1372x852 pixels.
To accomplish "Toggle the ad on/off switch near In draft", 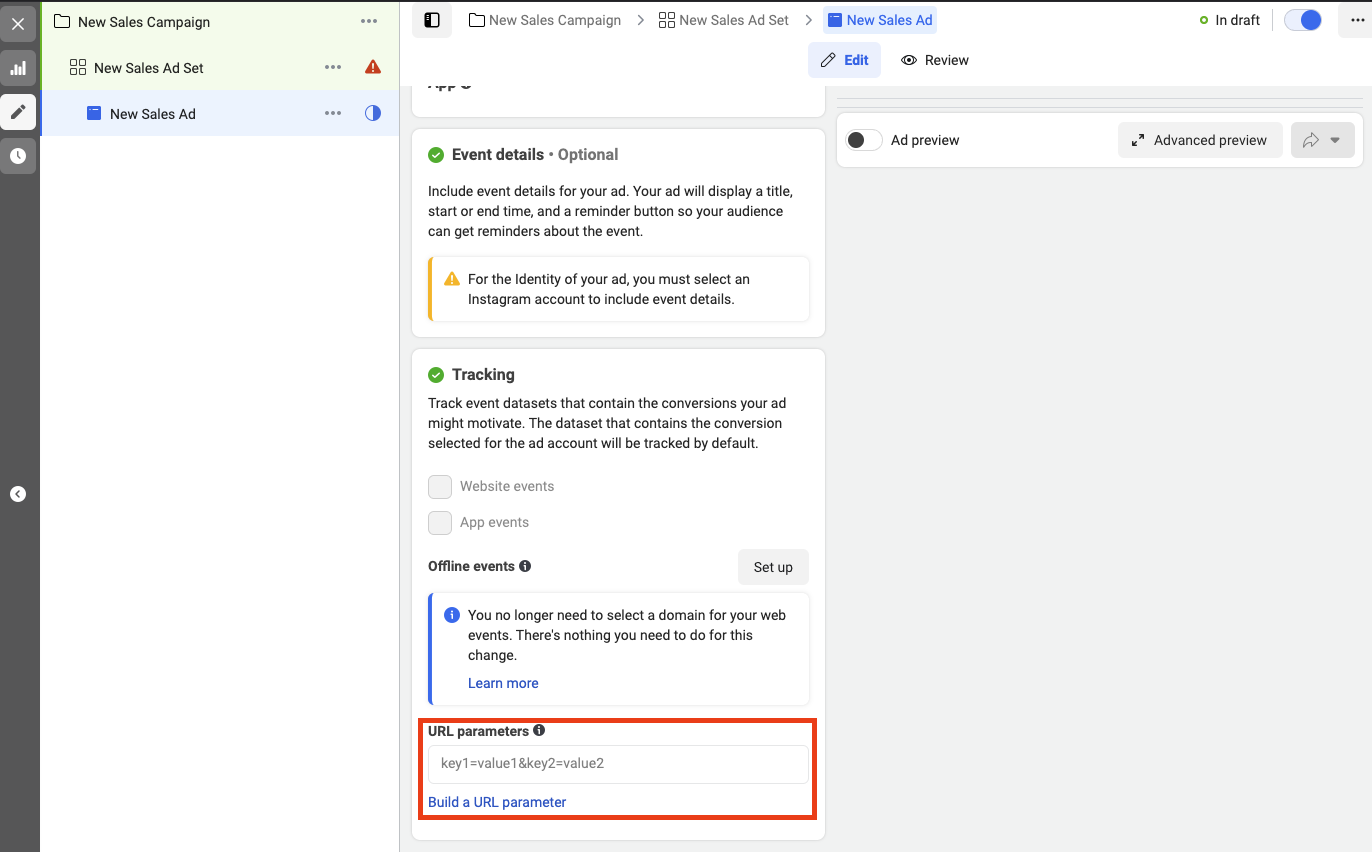I will click(x=1303, y=20).
